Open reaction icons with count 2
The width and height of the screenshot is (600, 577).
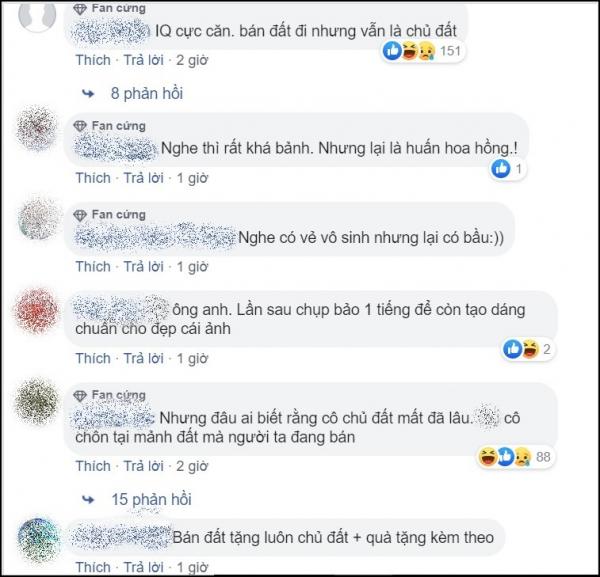tap(527, 349)
